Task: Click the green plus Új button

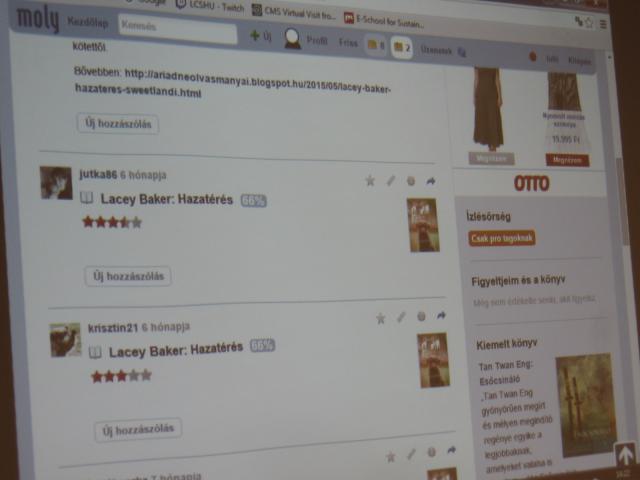Action: [x=261, y=36]
